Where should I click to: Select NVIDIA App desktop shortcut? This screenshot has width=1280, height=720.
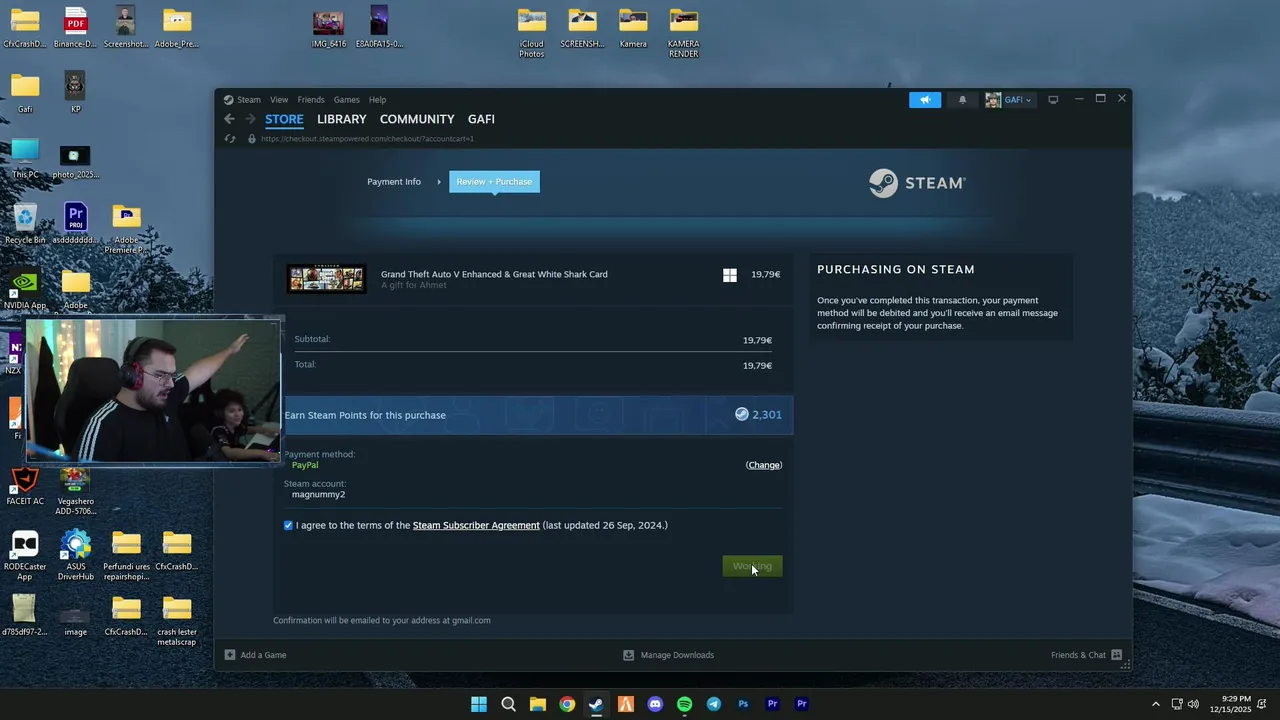tap(25, 289)
